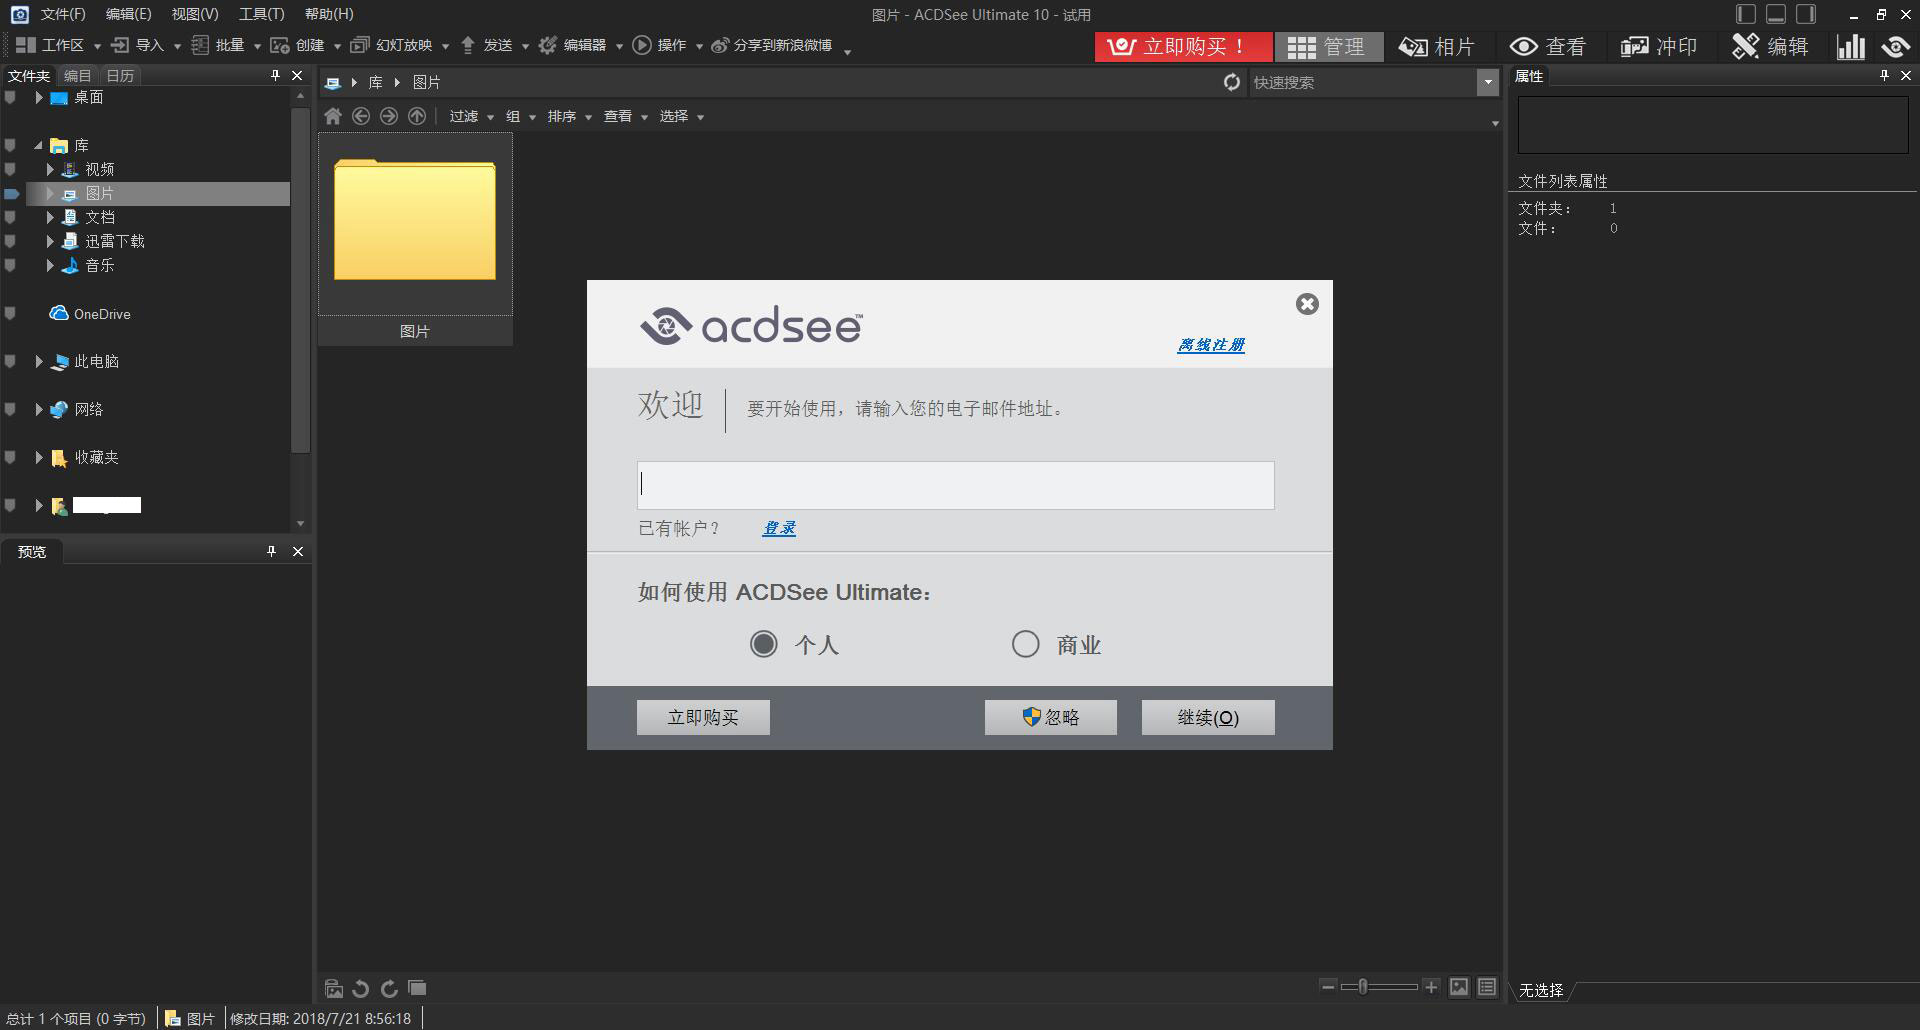The height and width of the screenshot is (1030, 1920).
Task: Open the 排序 sort dropdown
Action: (x=569, y=116)
